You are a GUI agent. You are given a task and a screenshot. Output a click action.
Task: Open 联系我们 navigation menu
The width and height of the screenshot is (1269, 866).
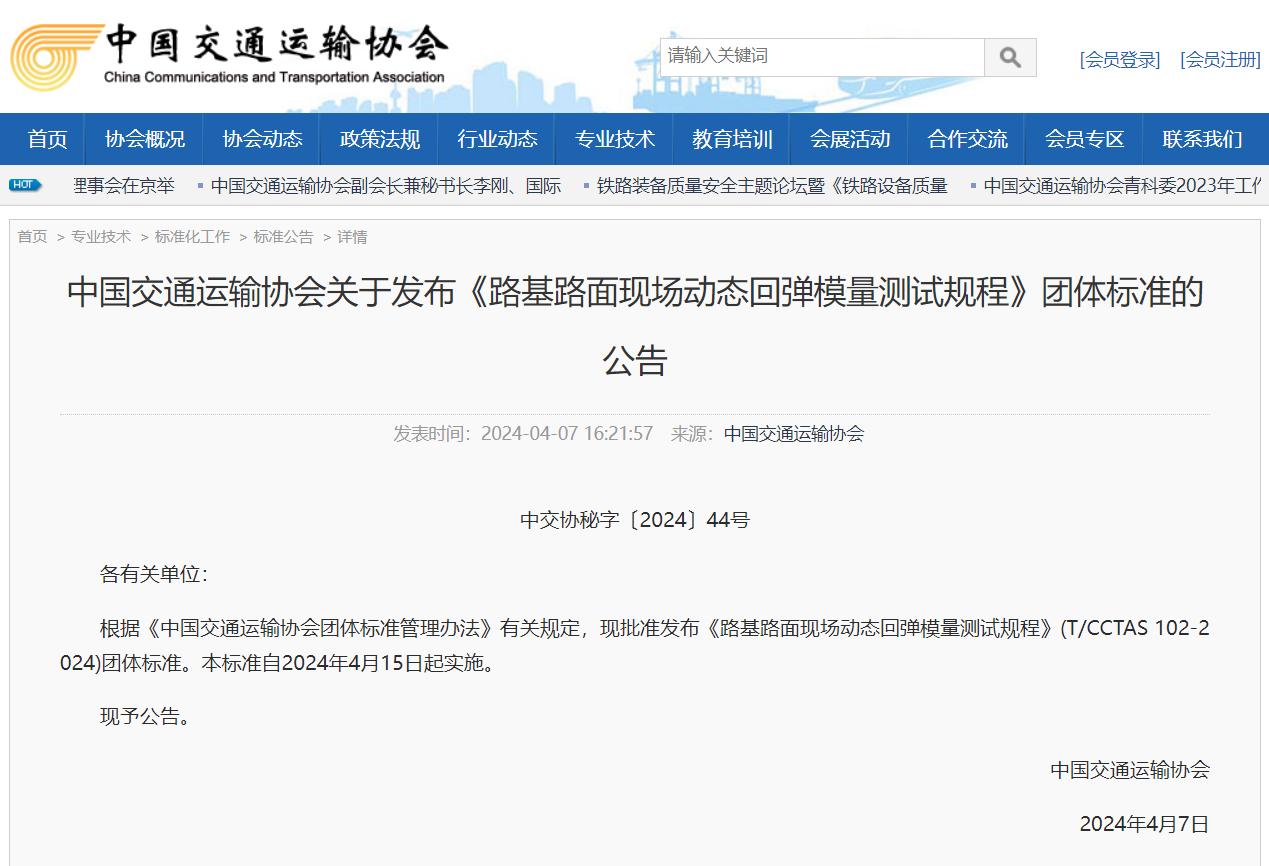pyautogui.click(x=1202, y=139)
